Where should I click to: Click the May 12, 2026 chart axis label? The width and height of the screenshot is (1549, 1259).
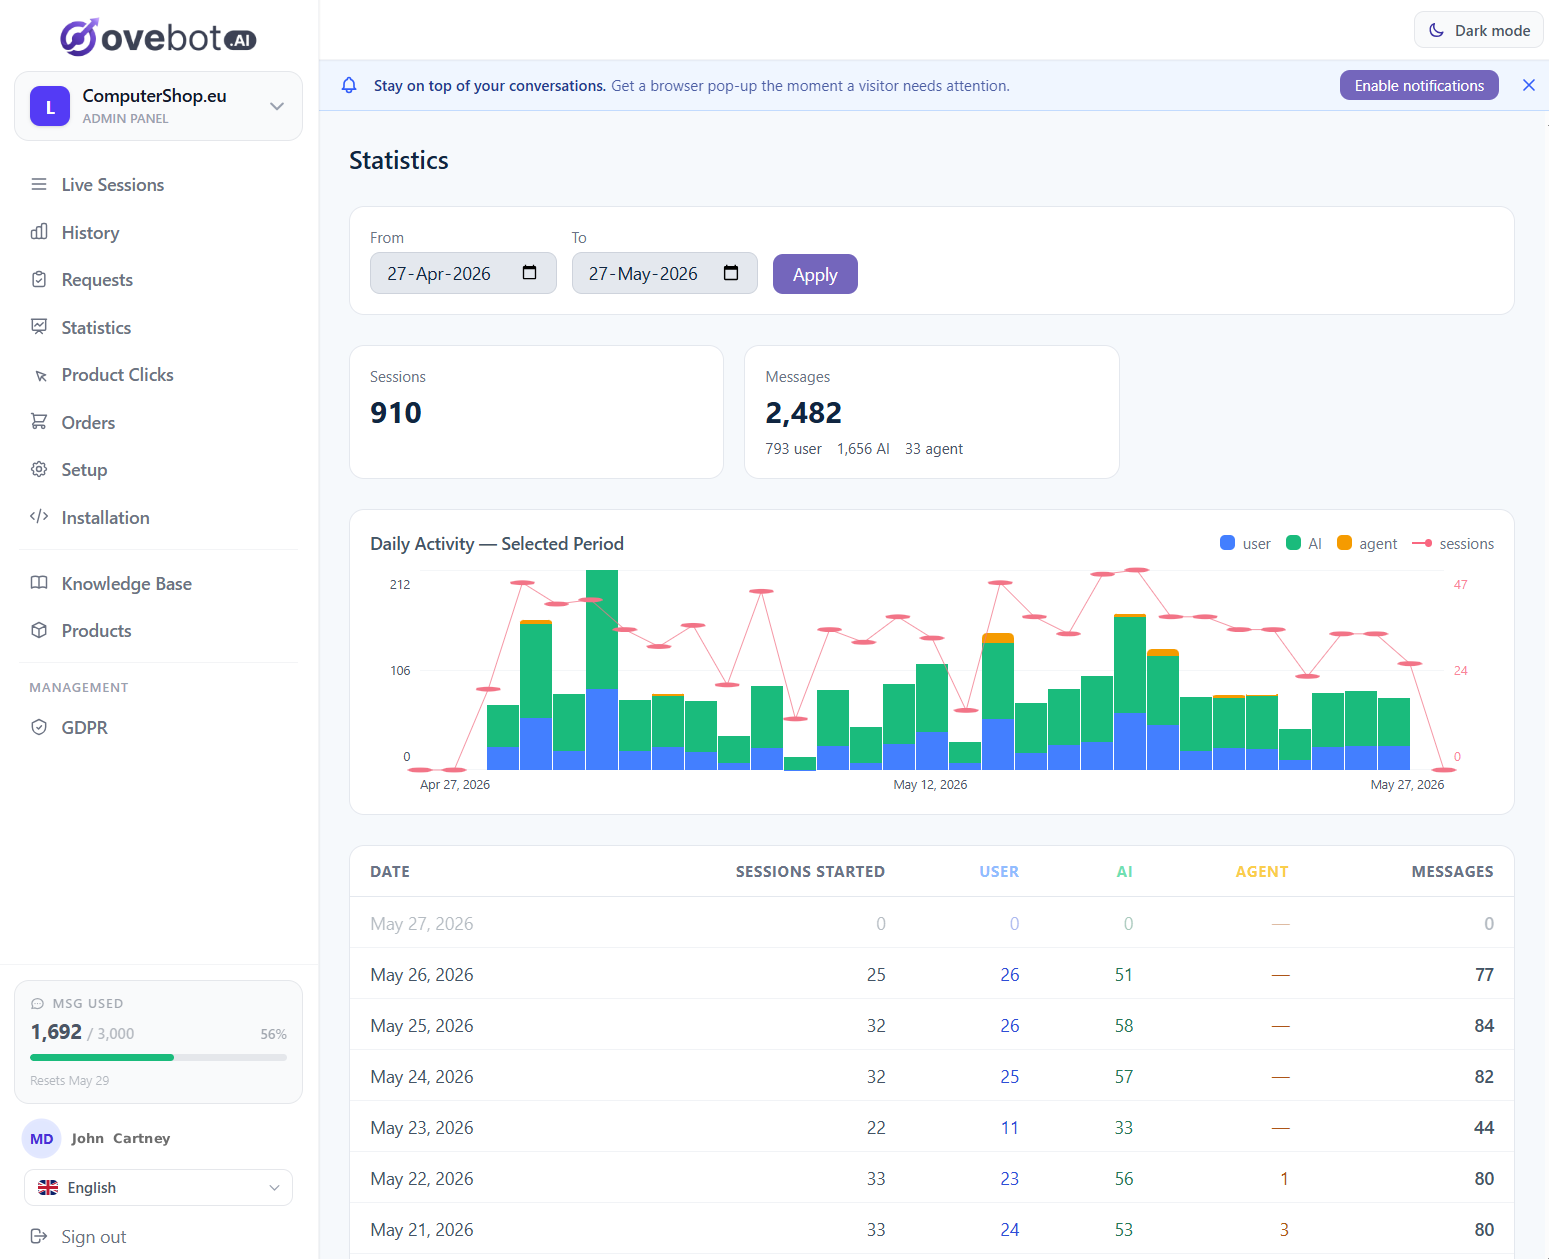point(930,784)
